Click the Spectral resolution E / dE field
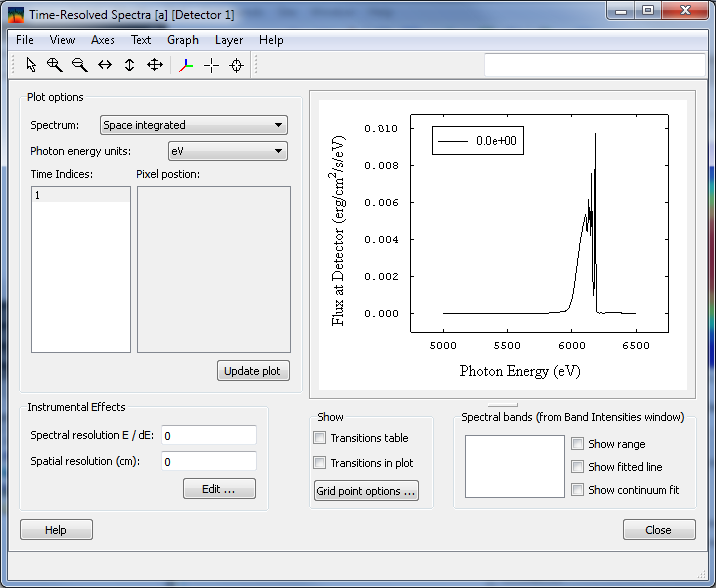The width and height of the screenshot is (716, 588). click(209, 436)
